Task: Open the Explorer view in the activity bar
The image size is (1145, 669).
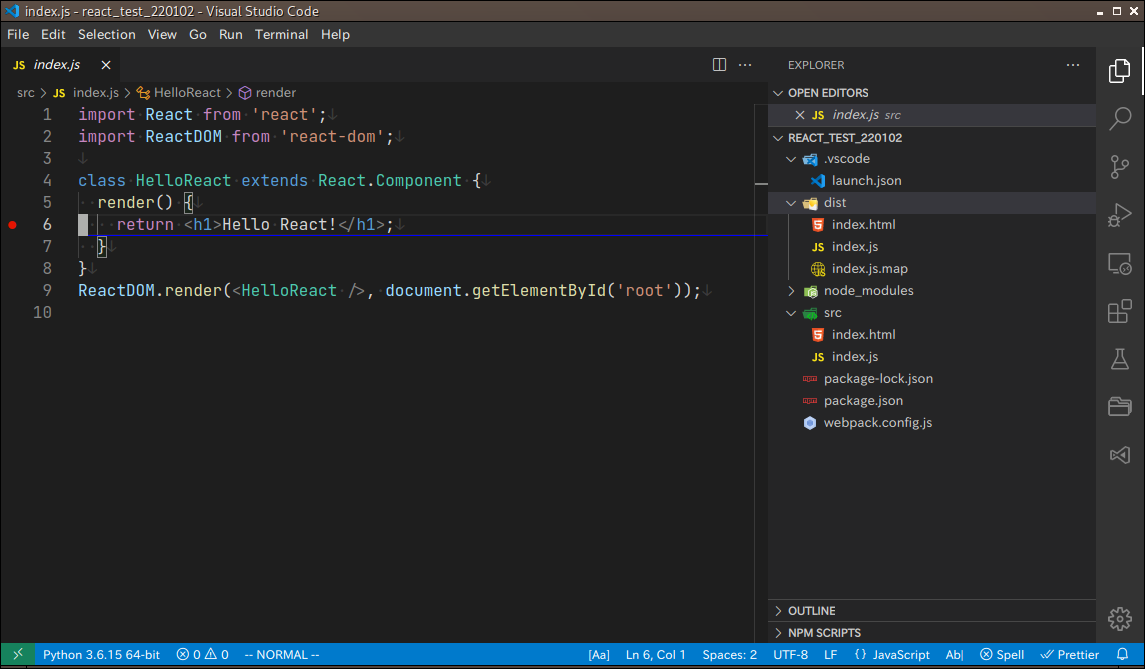Action: pyautogui.click(x=1119, y=71)
